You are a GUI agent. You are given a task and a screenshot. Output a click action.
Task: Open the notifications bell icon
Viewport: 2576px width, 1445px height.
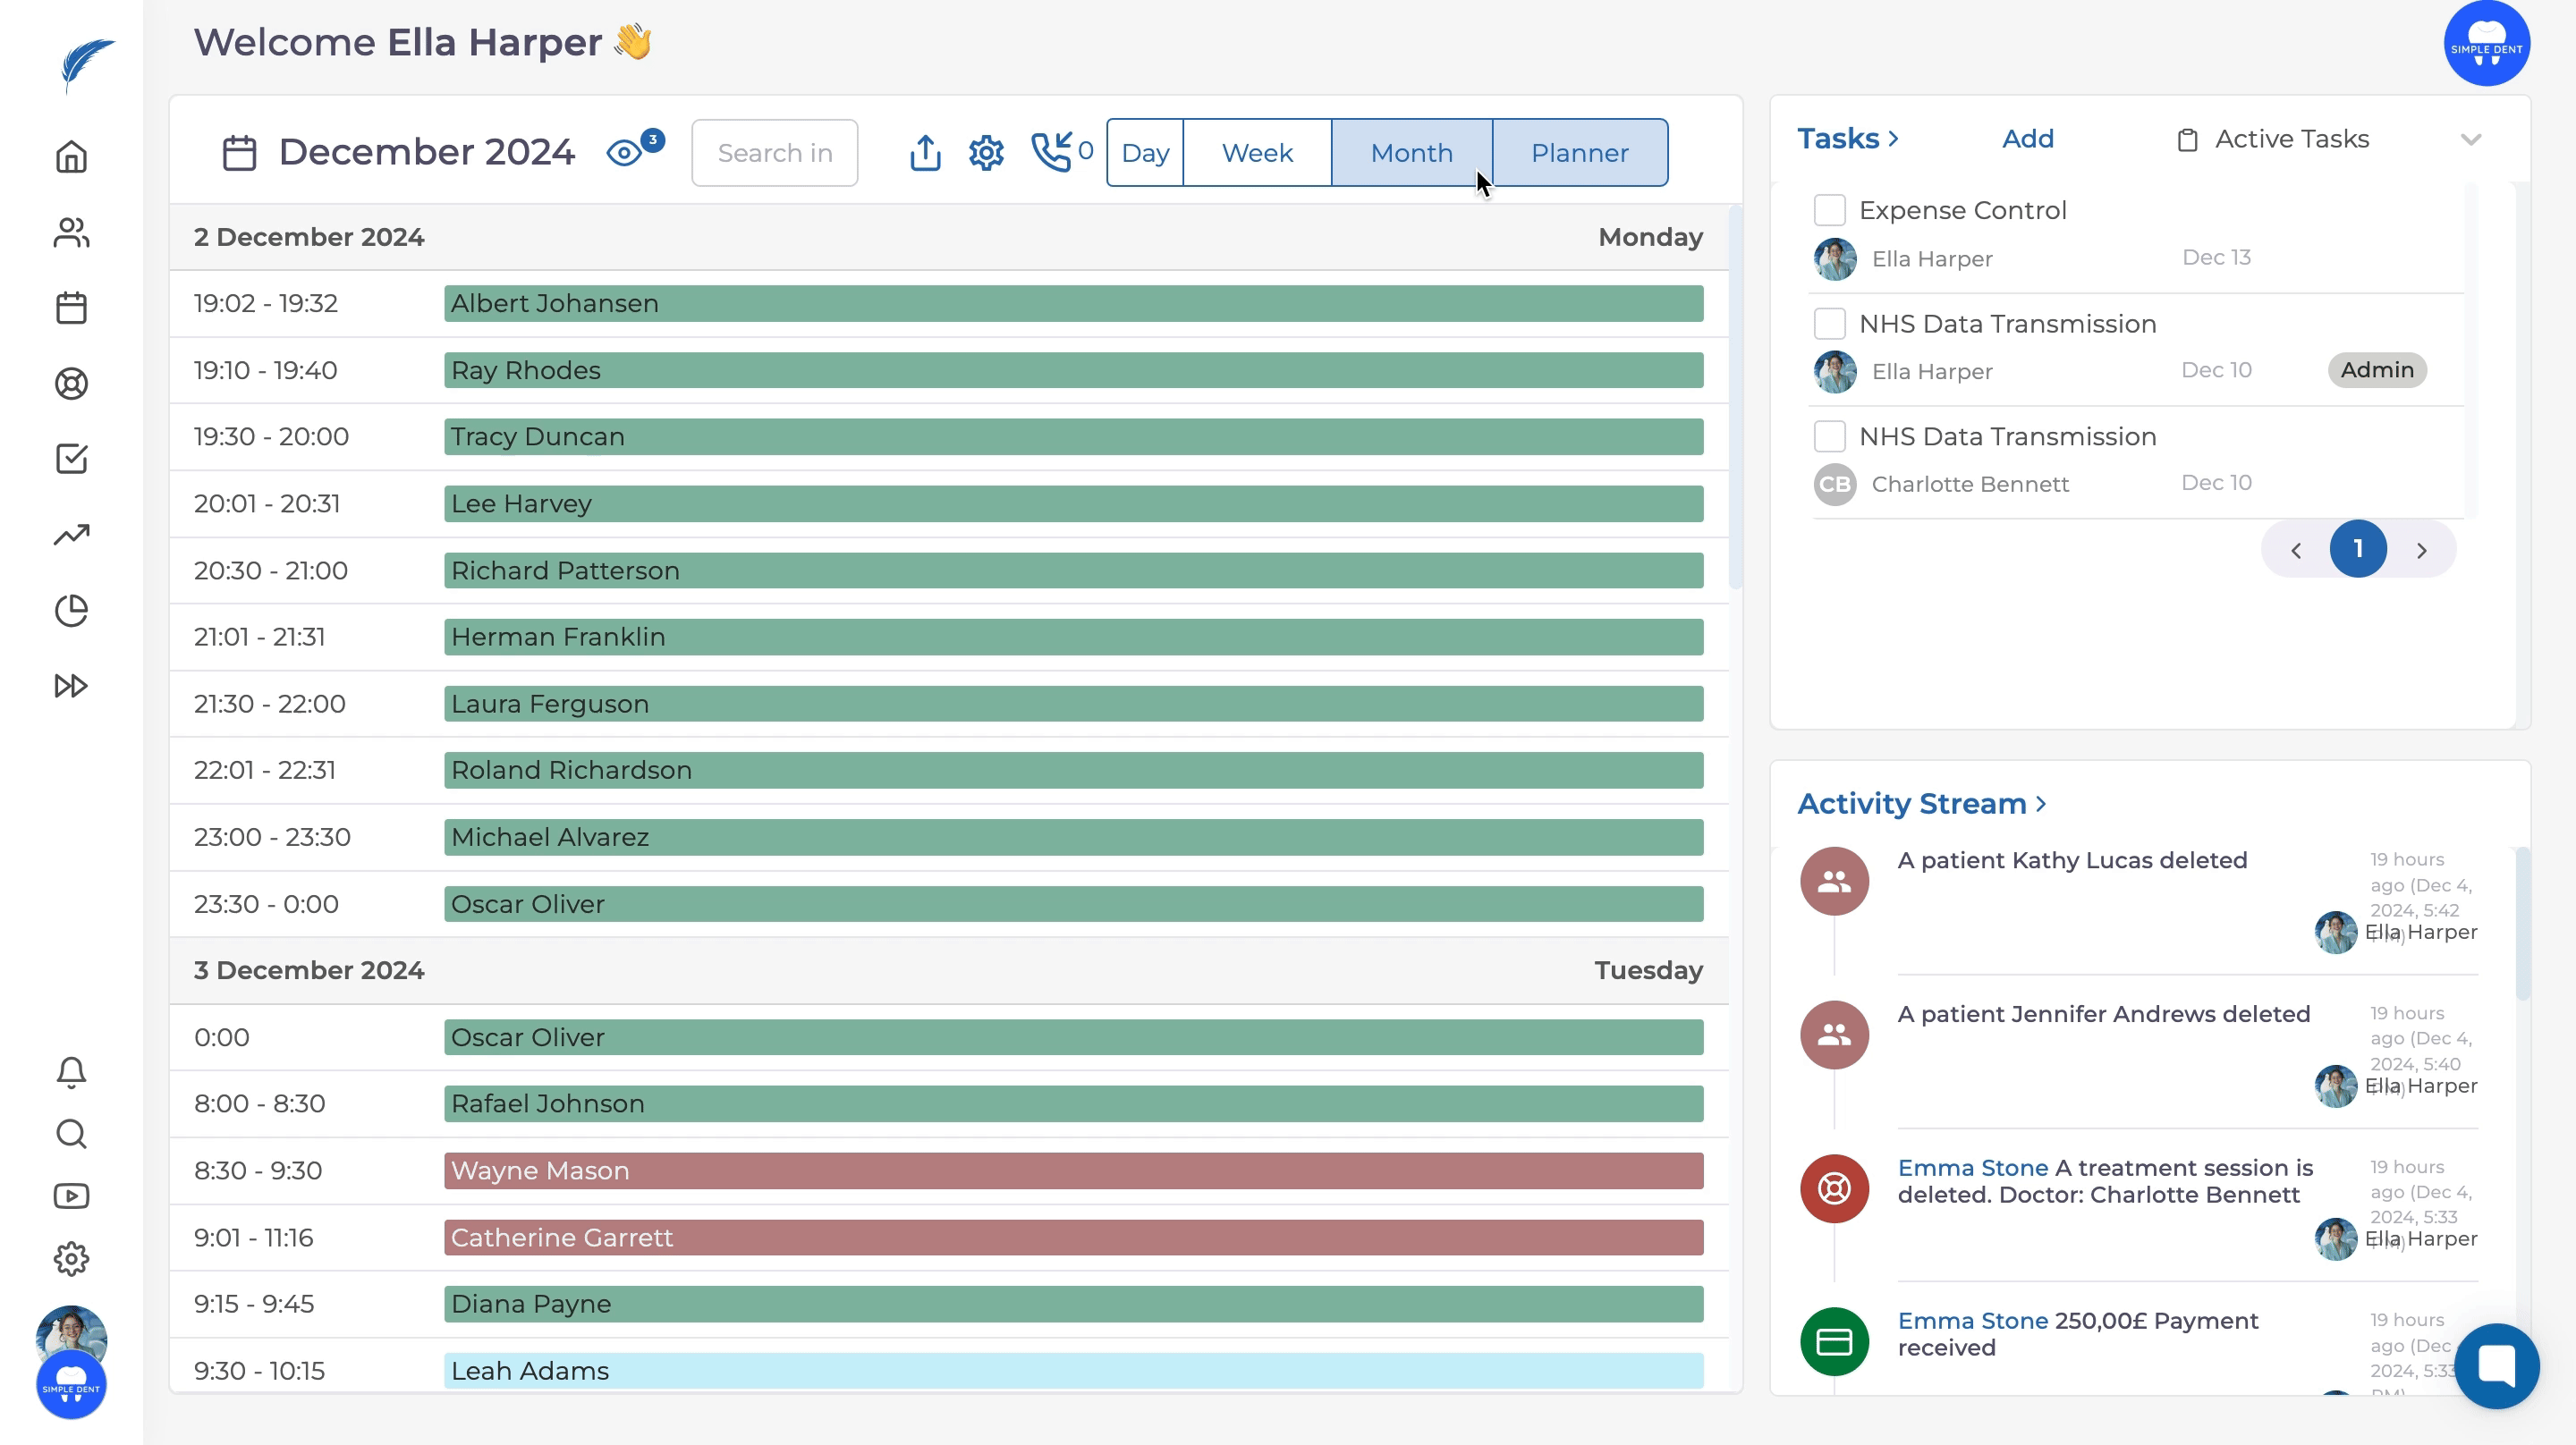(x=71, y=1072)
